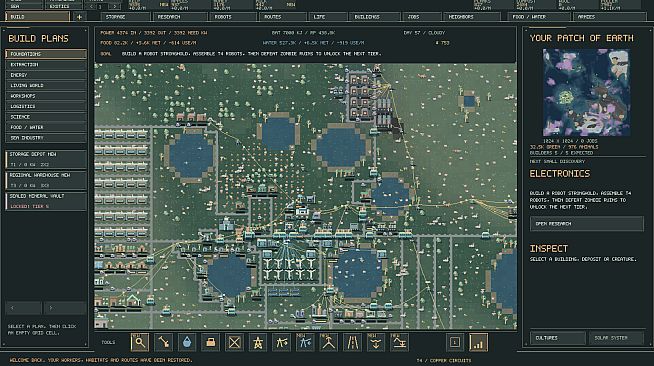Click the top bar next arrow
The height and width of the screenshot is (366, 654).
[115, 6]
